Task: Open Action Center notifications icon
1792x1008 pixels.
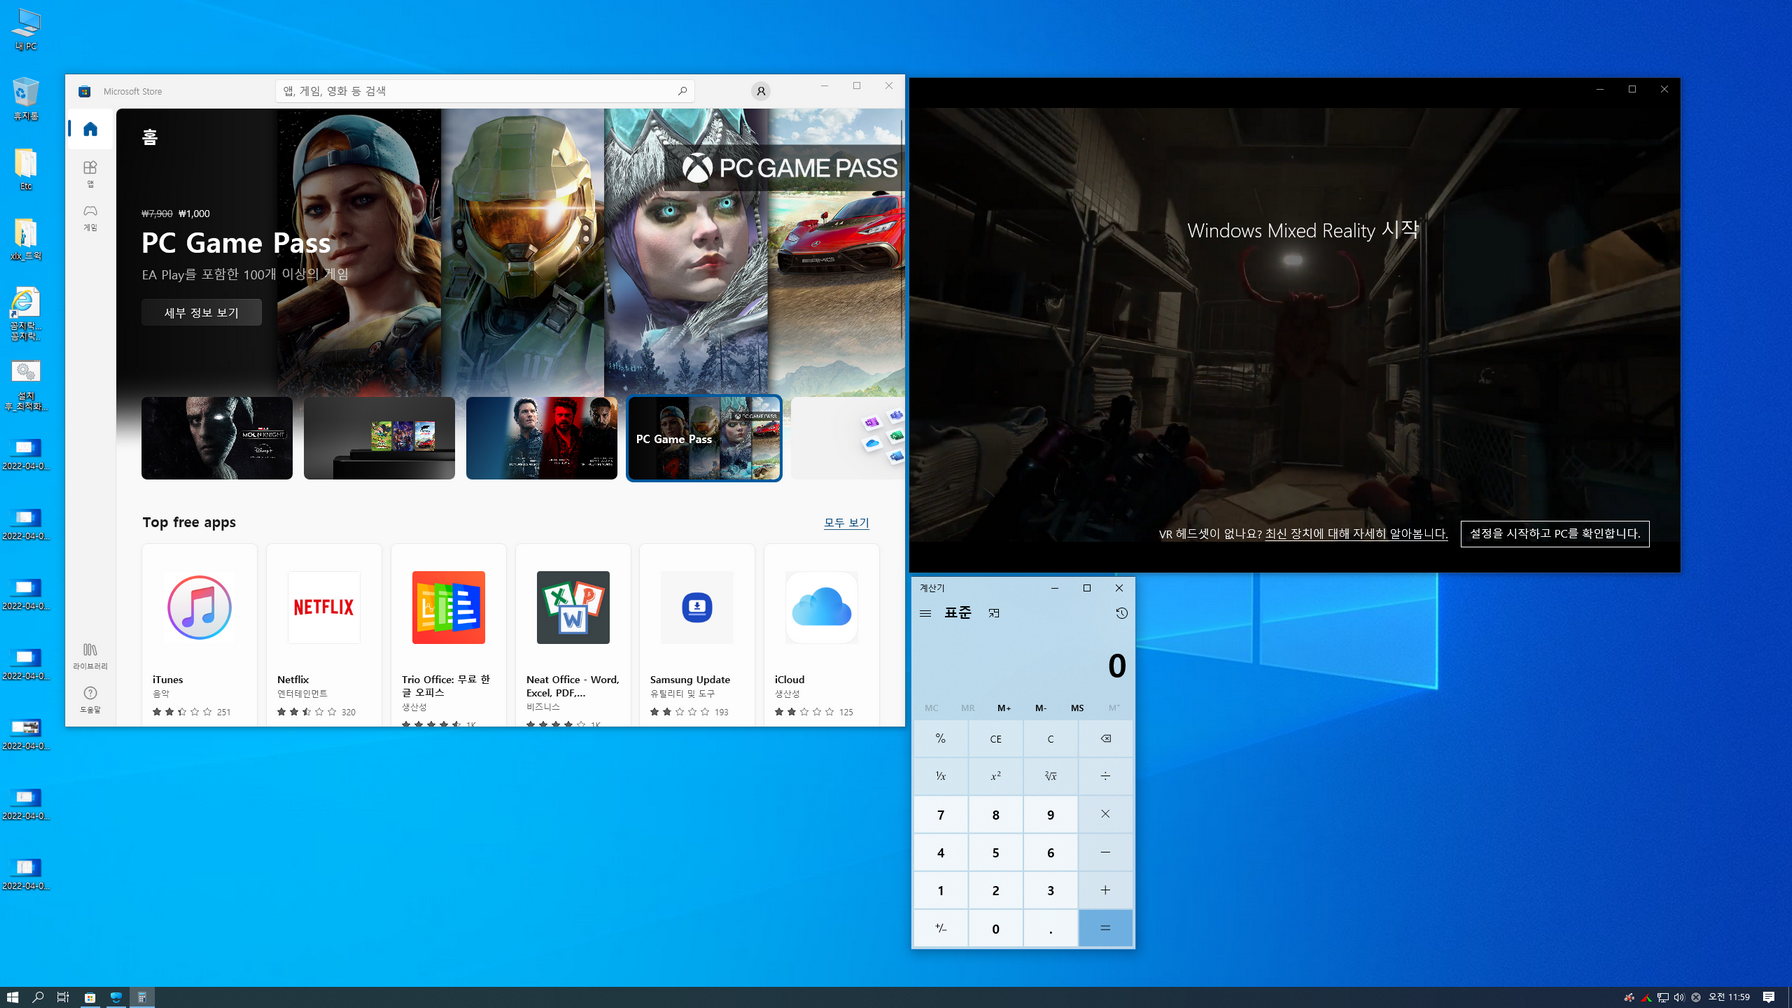Action: (x=1768, y=997)
